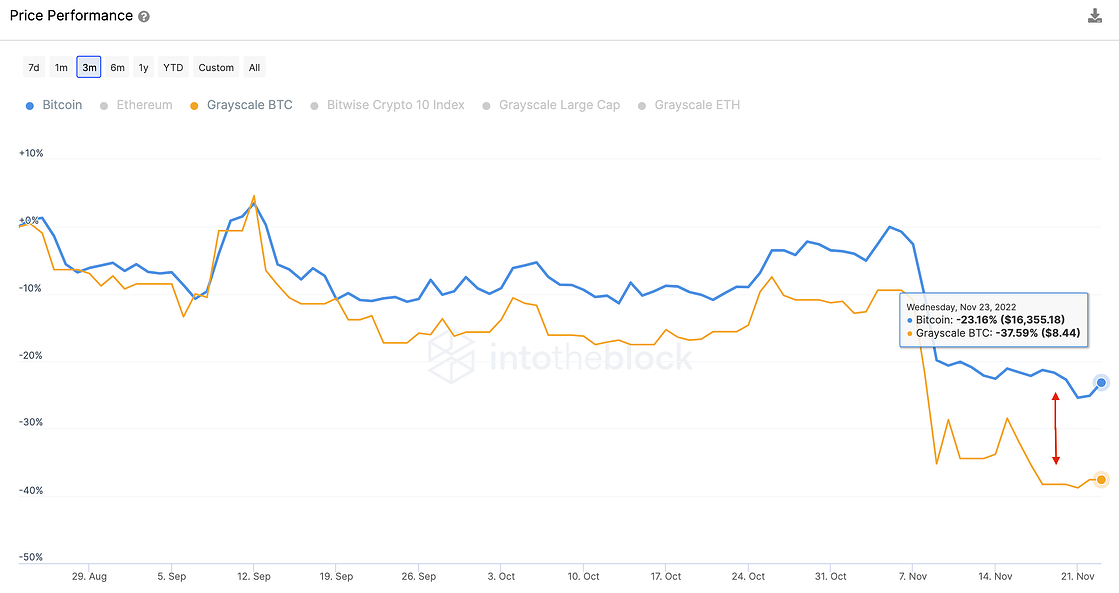
Task: Click the '-40%' y-axis label
Action: point(31,490)
